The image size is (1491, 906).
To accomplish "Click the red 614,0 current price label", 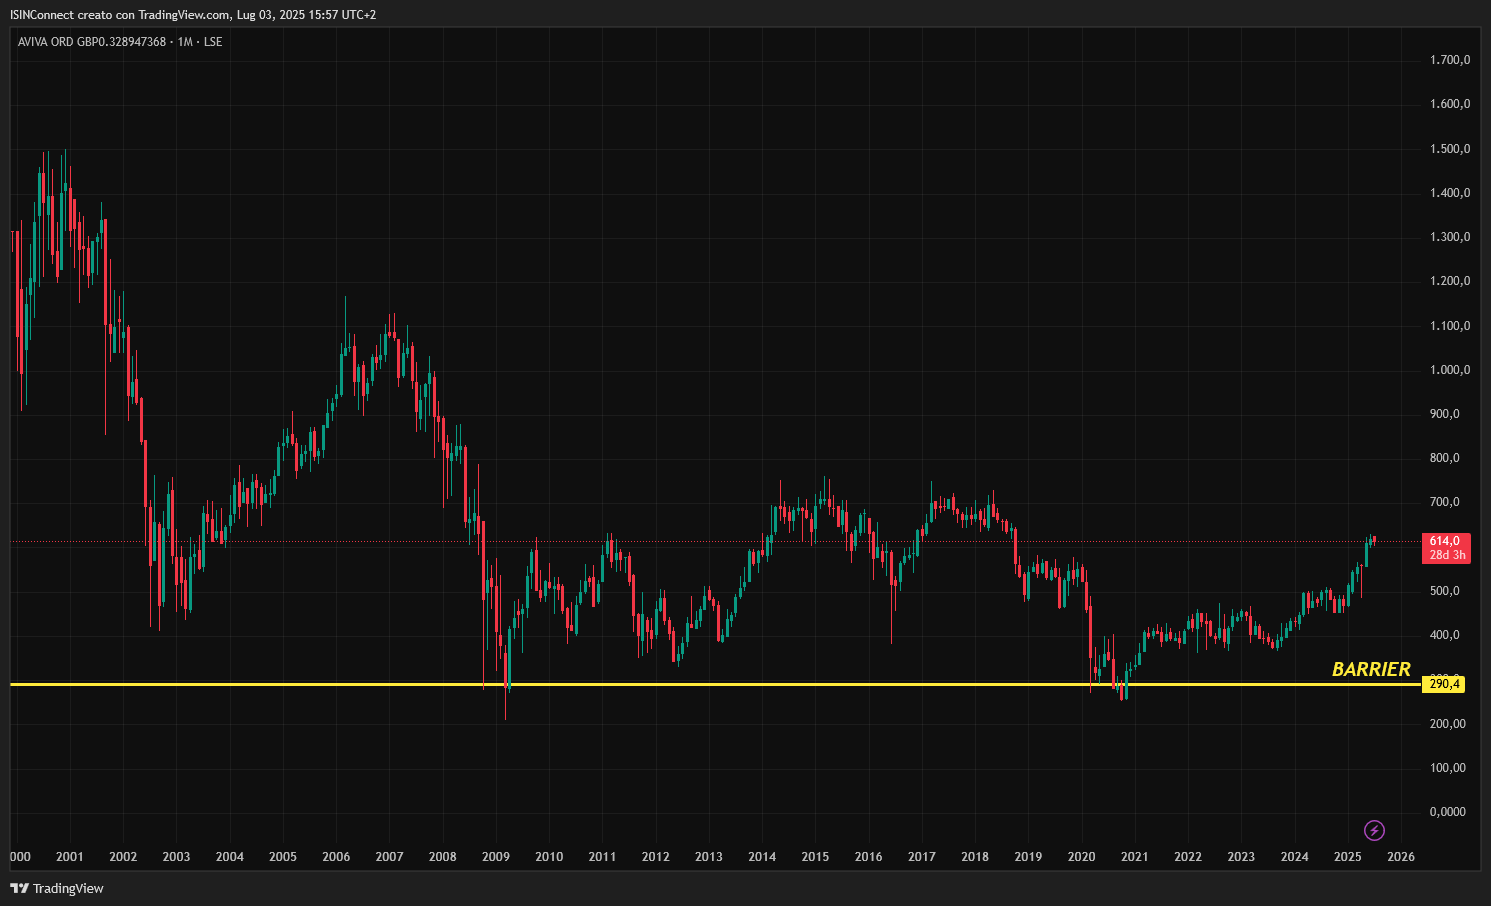I will pyautogui.click(x=1446, y=548).
